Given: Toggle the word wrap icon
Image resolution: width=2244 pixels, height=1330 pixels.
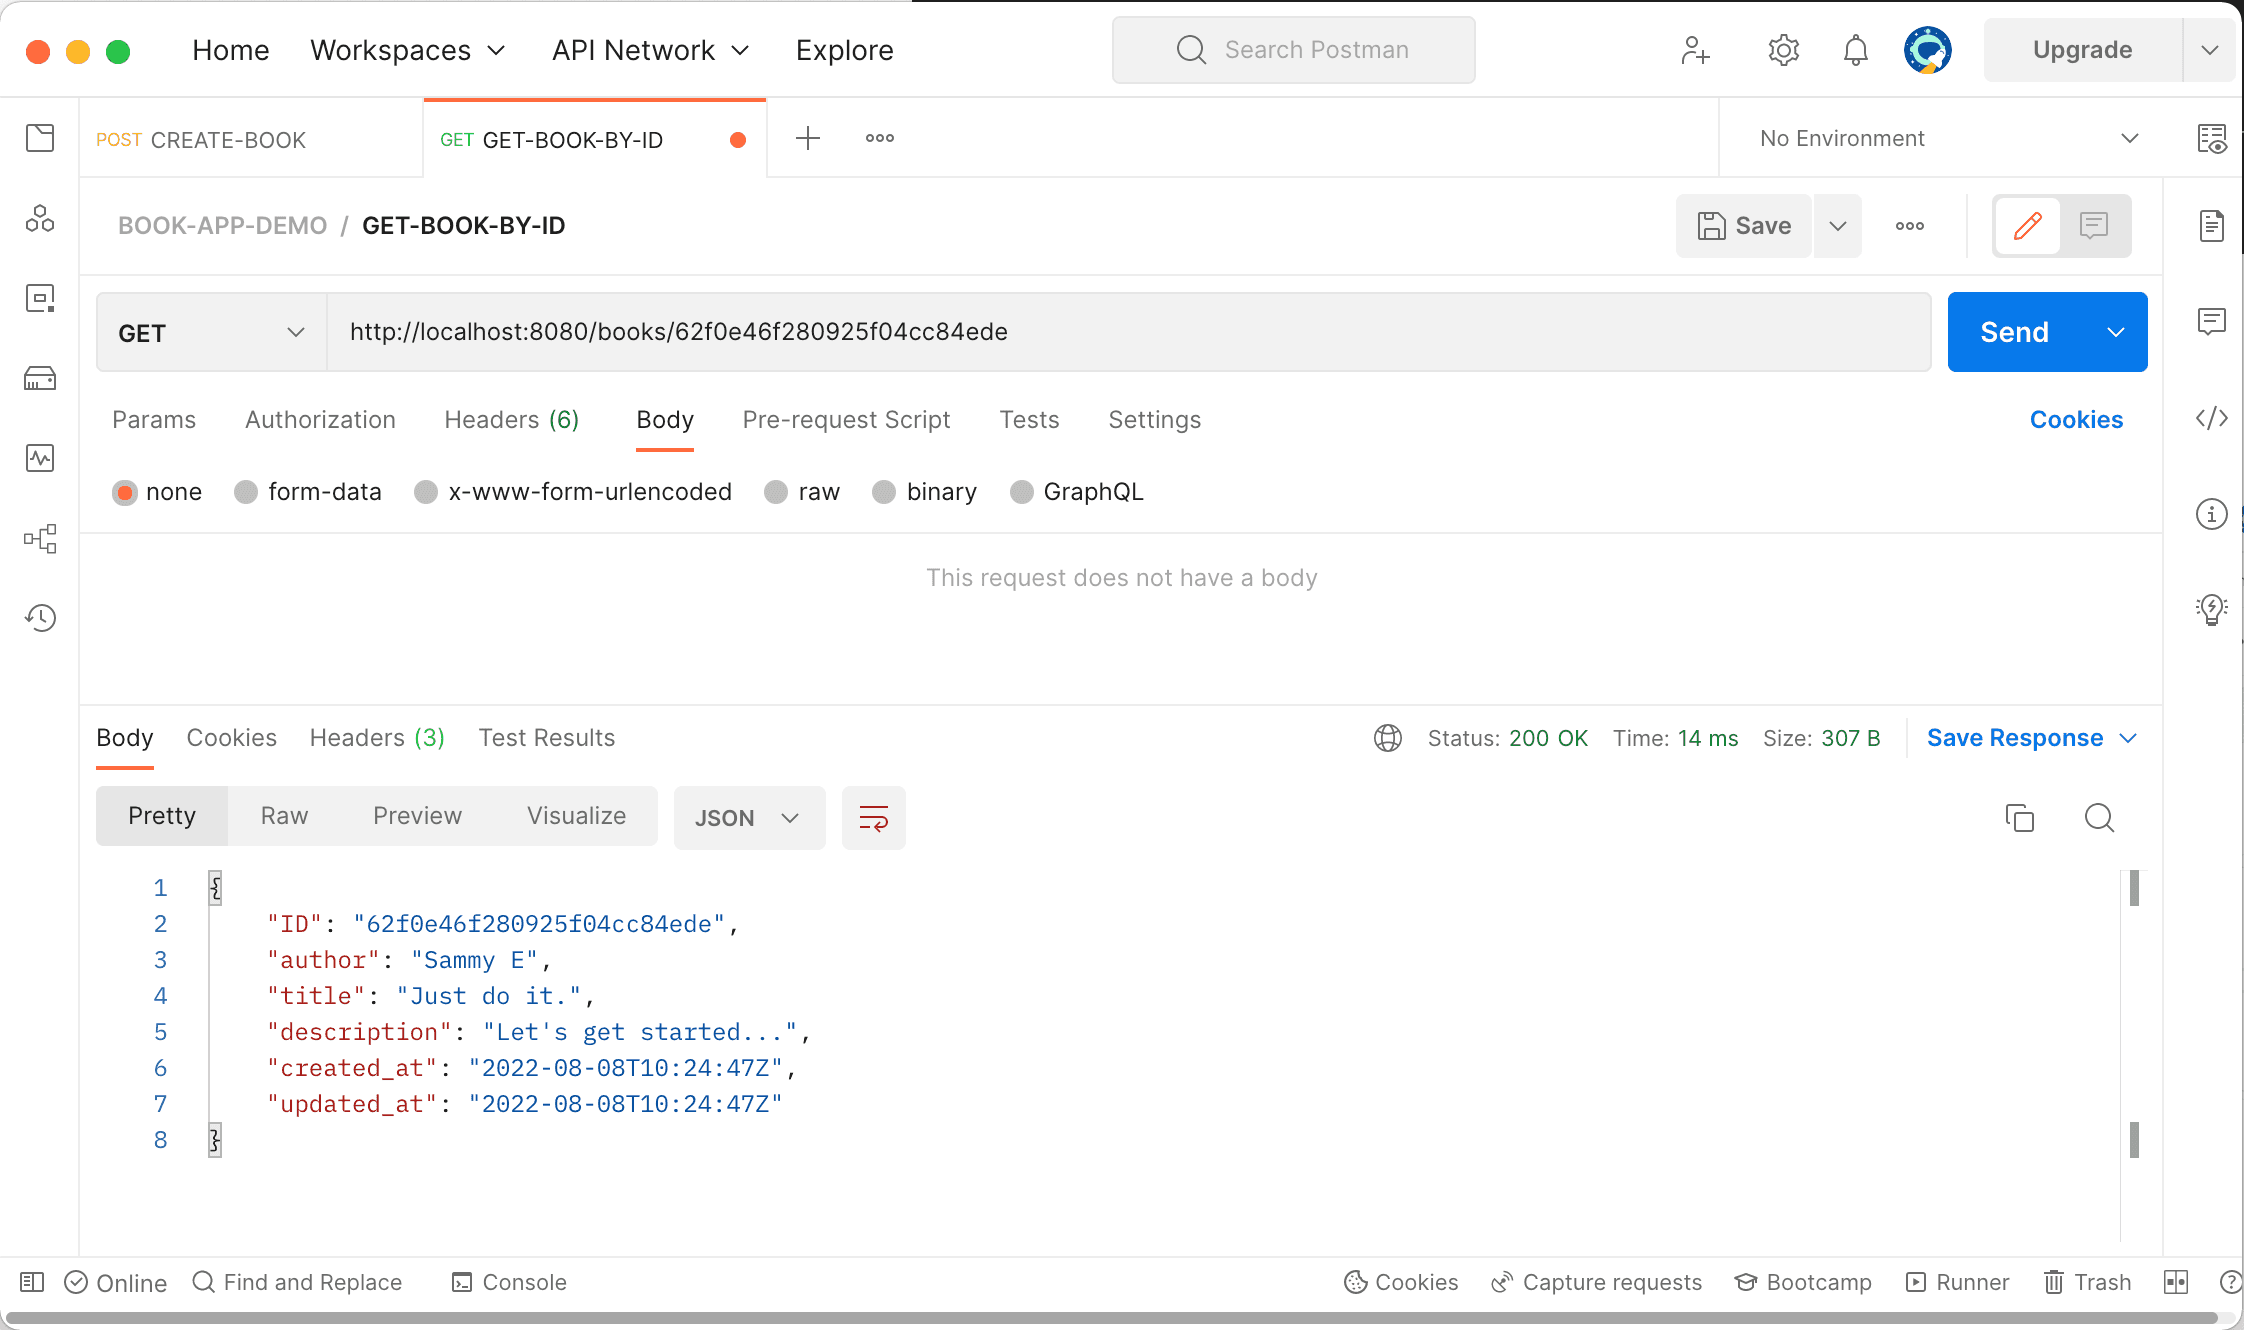Looking at the screenshot, I should pyautogui.click(x=873, y=818).
